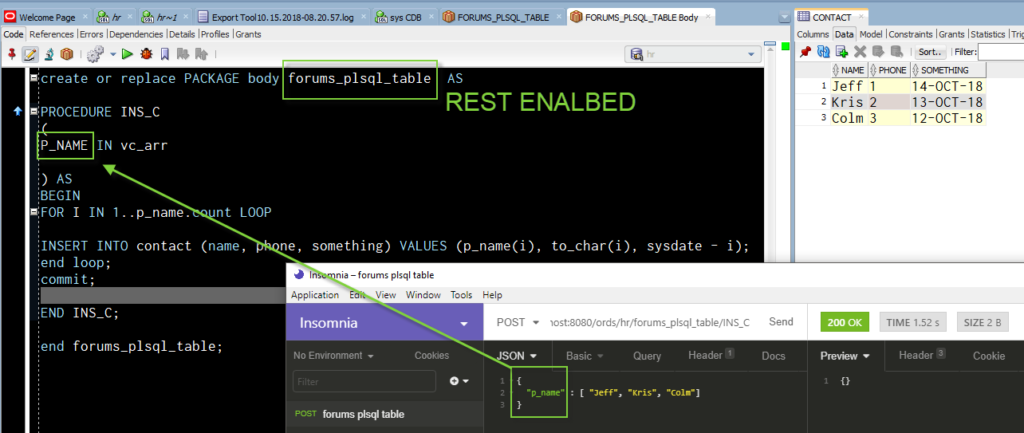Screen dimensions: 1024x433
Task: Open the Tools menu in Insomnia
Action: [461, 295]
